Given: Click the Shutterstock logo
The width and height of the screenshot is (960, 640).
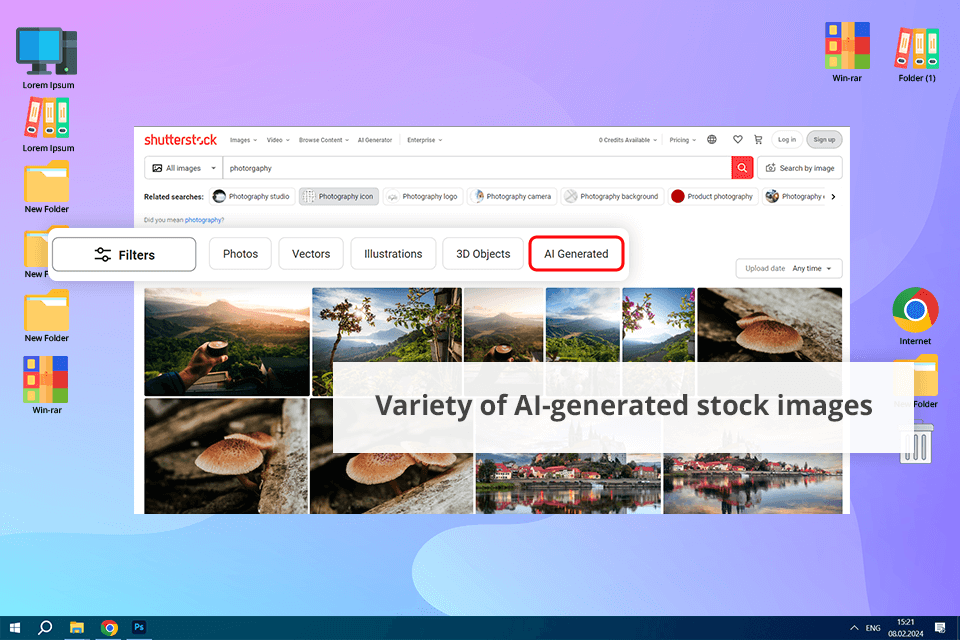Looking at the screenshot, I should 180,140.
